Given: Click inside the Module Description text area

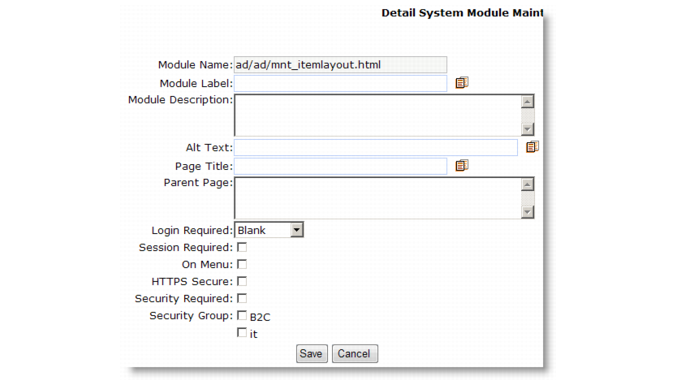Looking at the screenshot, I should 378,115.
